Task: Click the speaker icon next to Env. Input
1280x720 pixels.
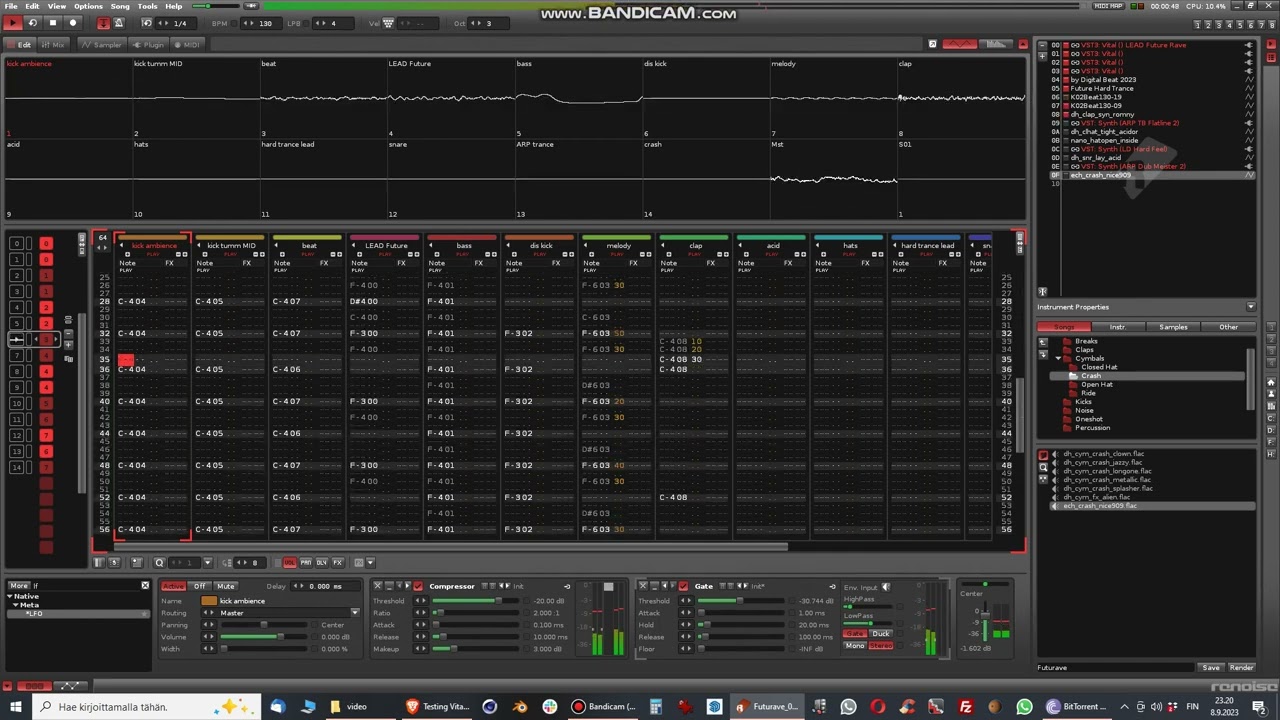Action: (886, 587)
